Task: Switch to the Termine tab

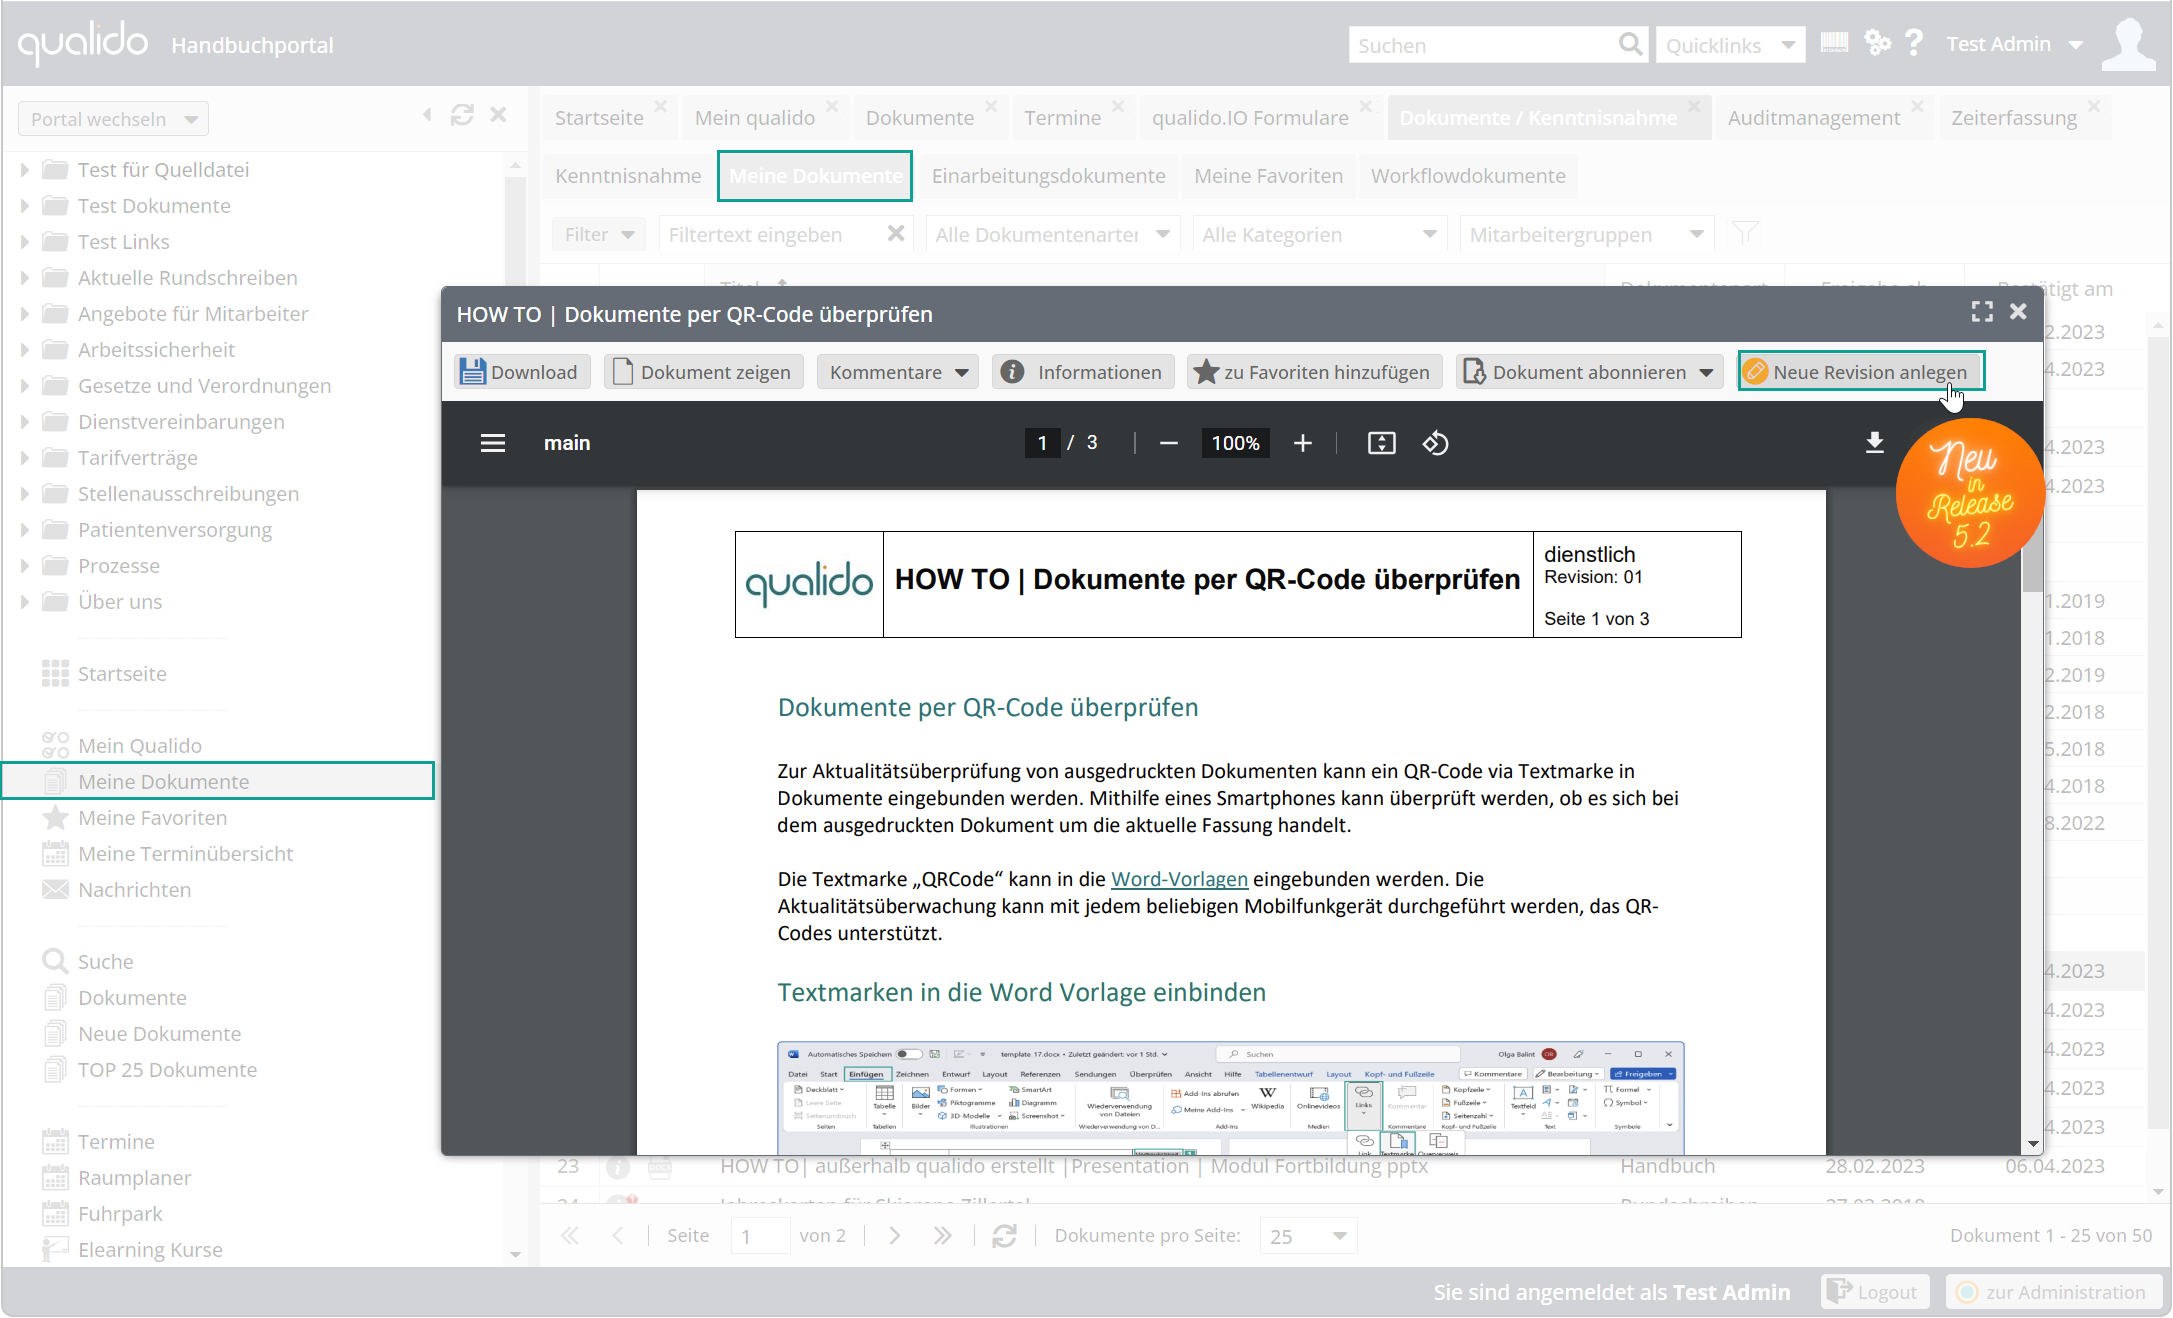Action: (1062, 118)
